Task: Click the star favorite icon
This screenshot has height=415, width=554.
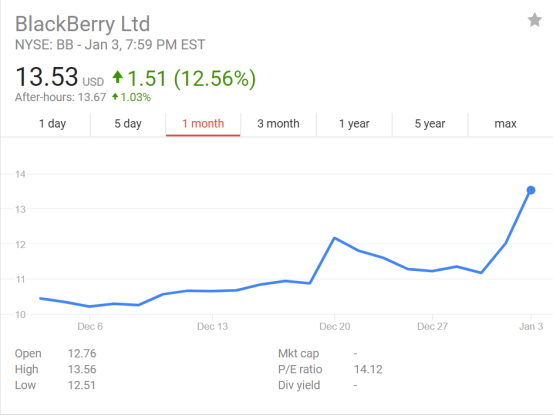Action: pyautogui.click(x=535, y=20)
